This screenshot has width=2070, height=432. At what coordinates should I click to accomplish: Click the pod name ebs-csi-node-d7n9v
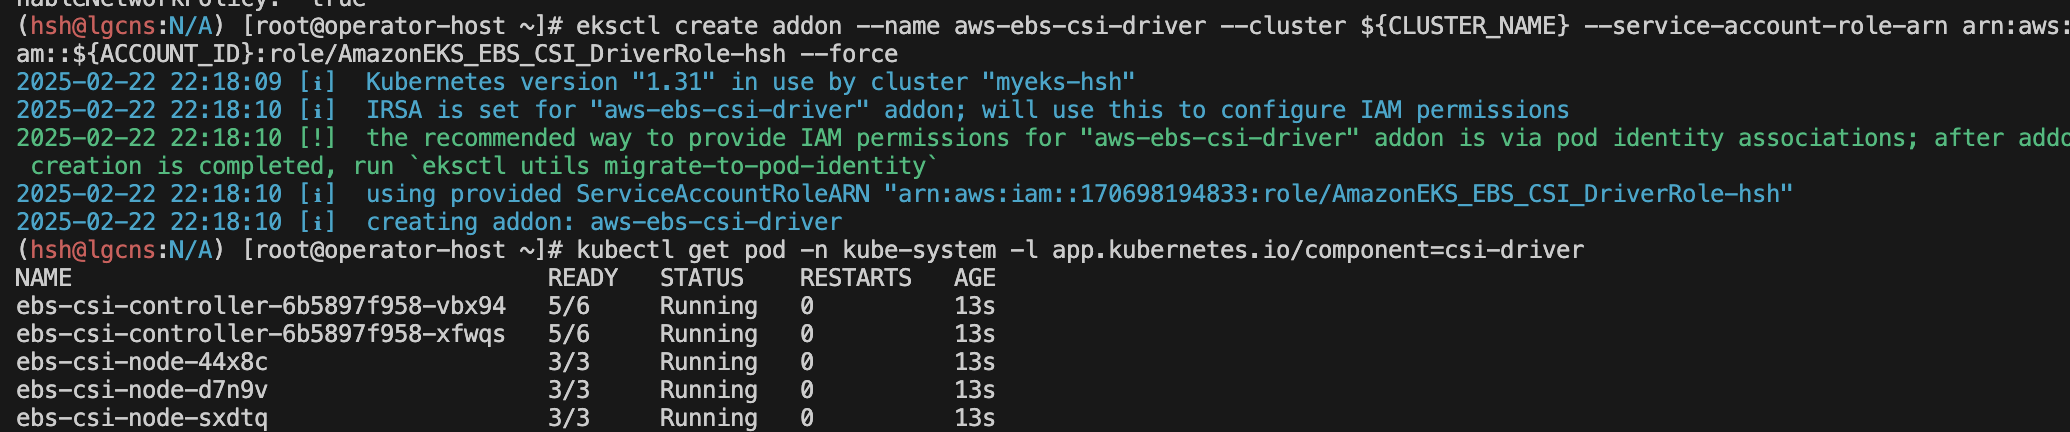click(x=142, y=390)
